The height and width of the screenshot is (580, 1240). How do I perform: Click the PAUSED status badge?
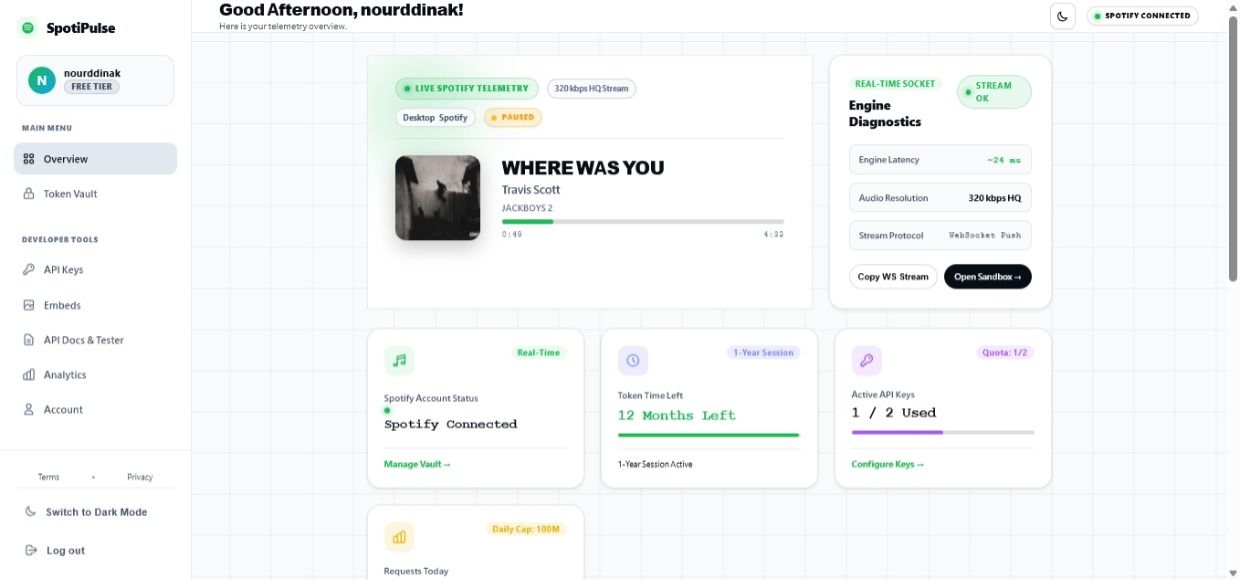click(x=513, y=117)
